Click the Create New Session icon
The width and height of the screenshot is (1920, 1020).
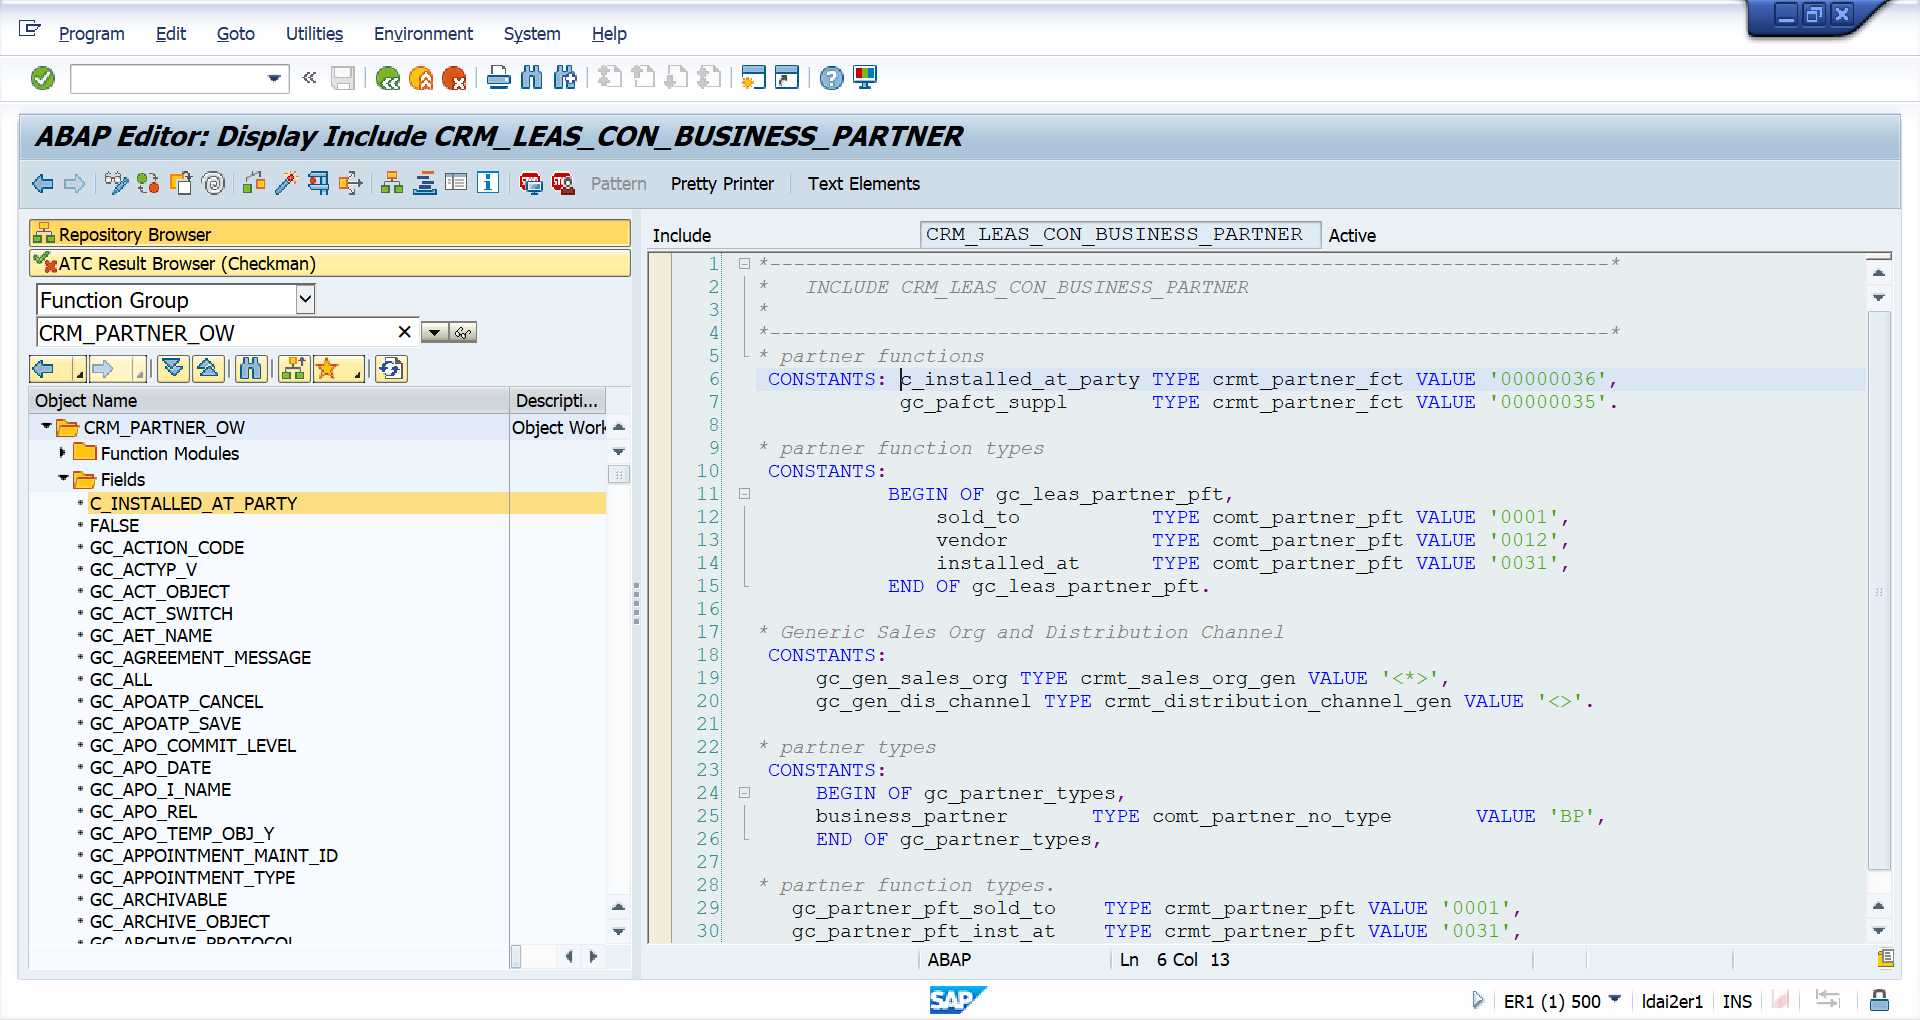pyautogui.click(x=754, y=78)
